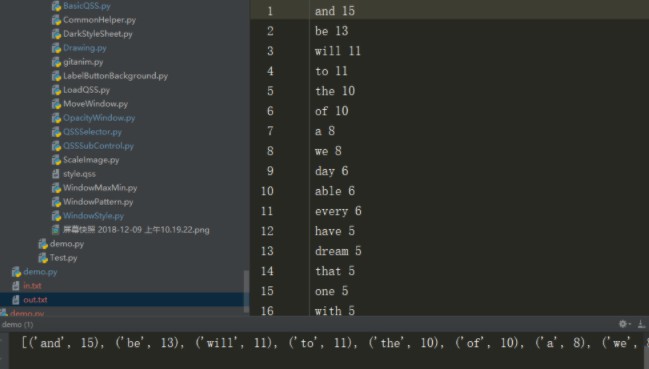649x369 pixels.
Task: Select the demo (1) run tab
Action: coord(17,324)
